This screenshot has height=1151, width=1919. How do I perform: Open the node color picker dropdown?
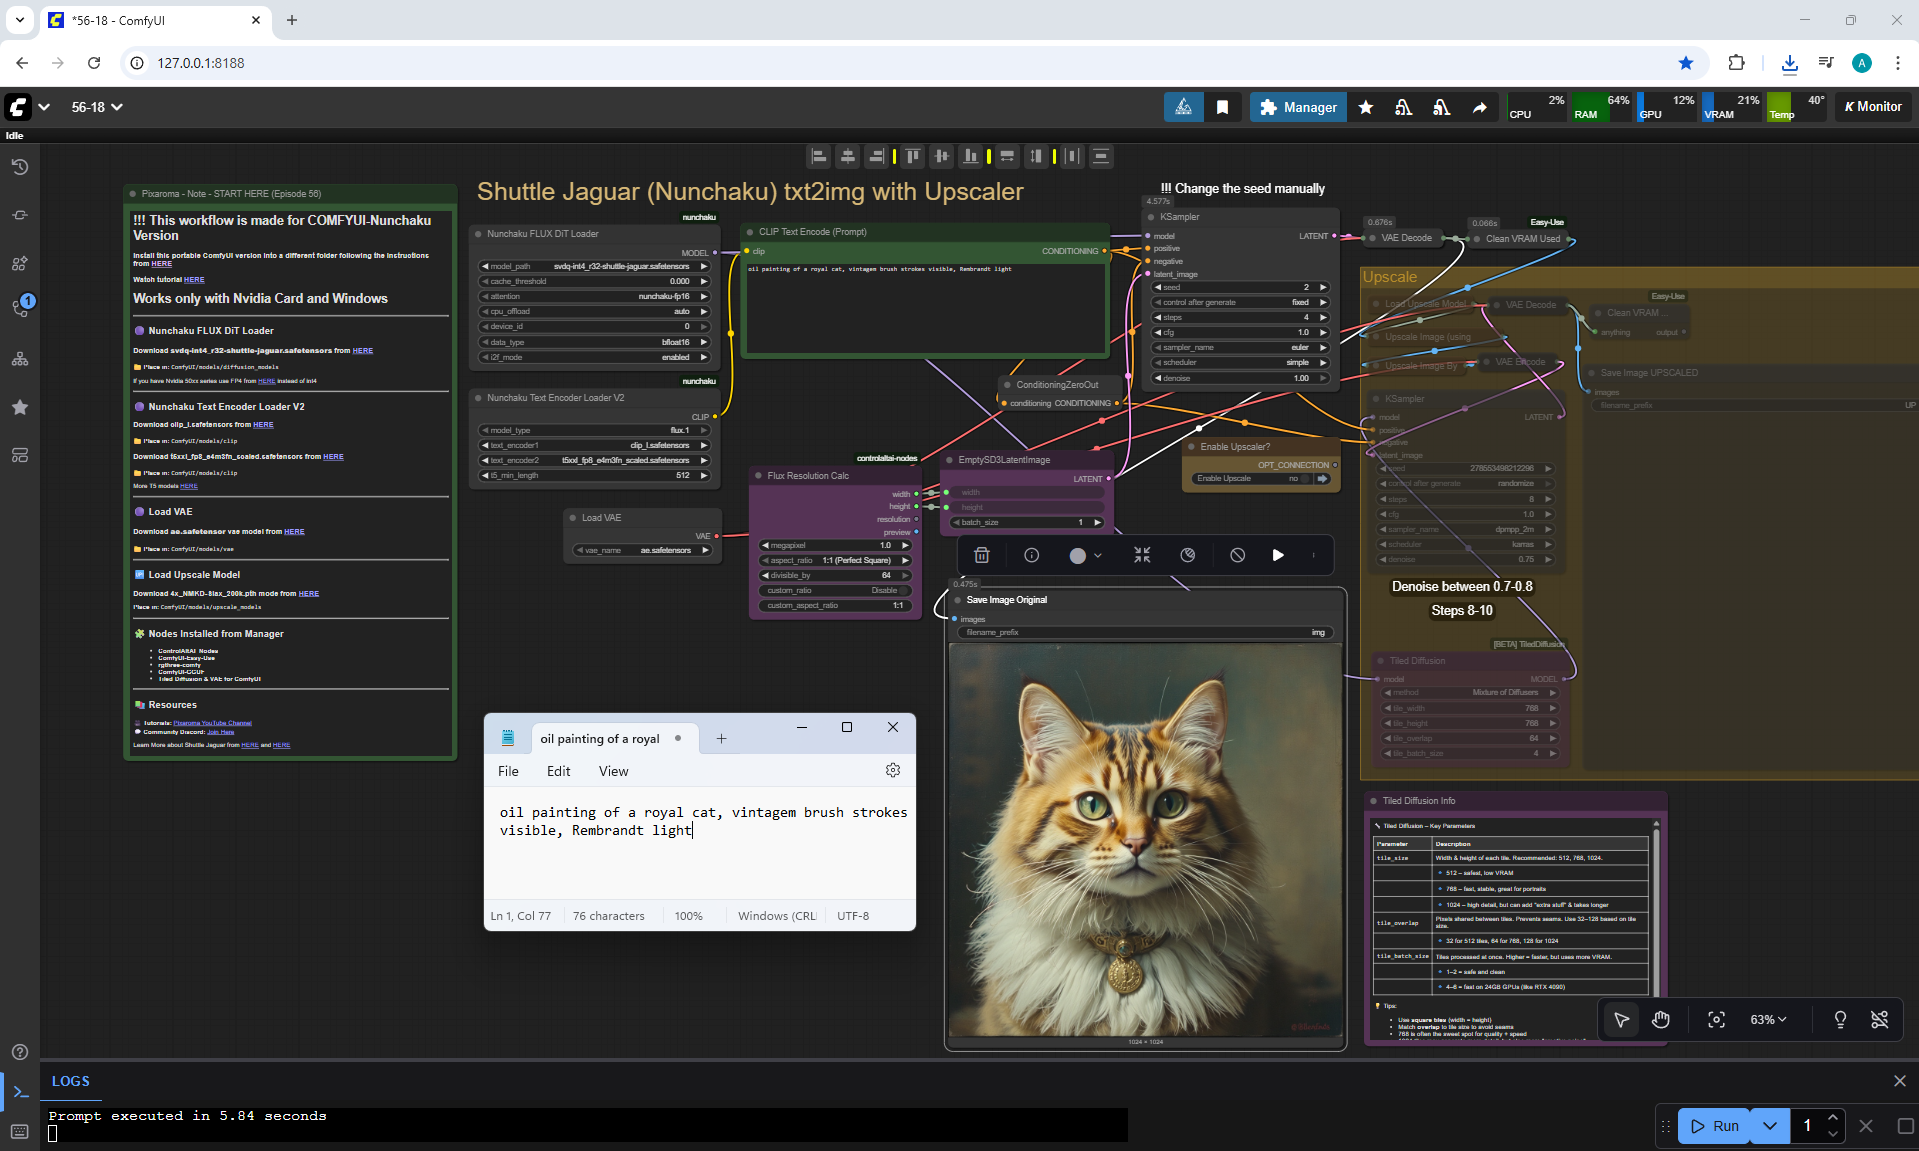click(1085, 555)
